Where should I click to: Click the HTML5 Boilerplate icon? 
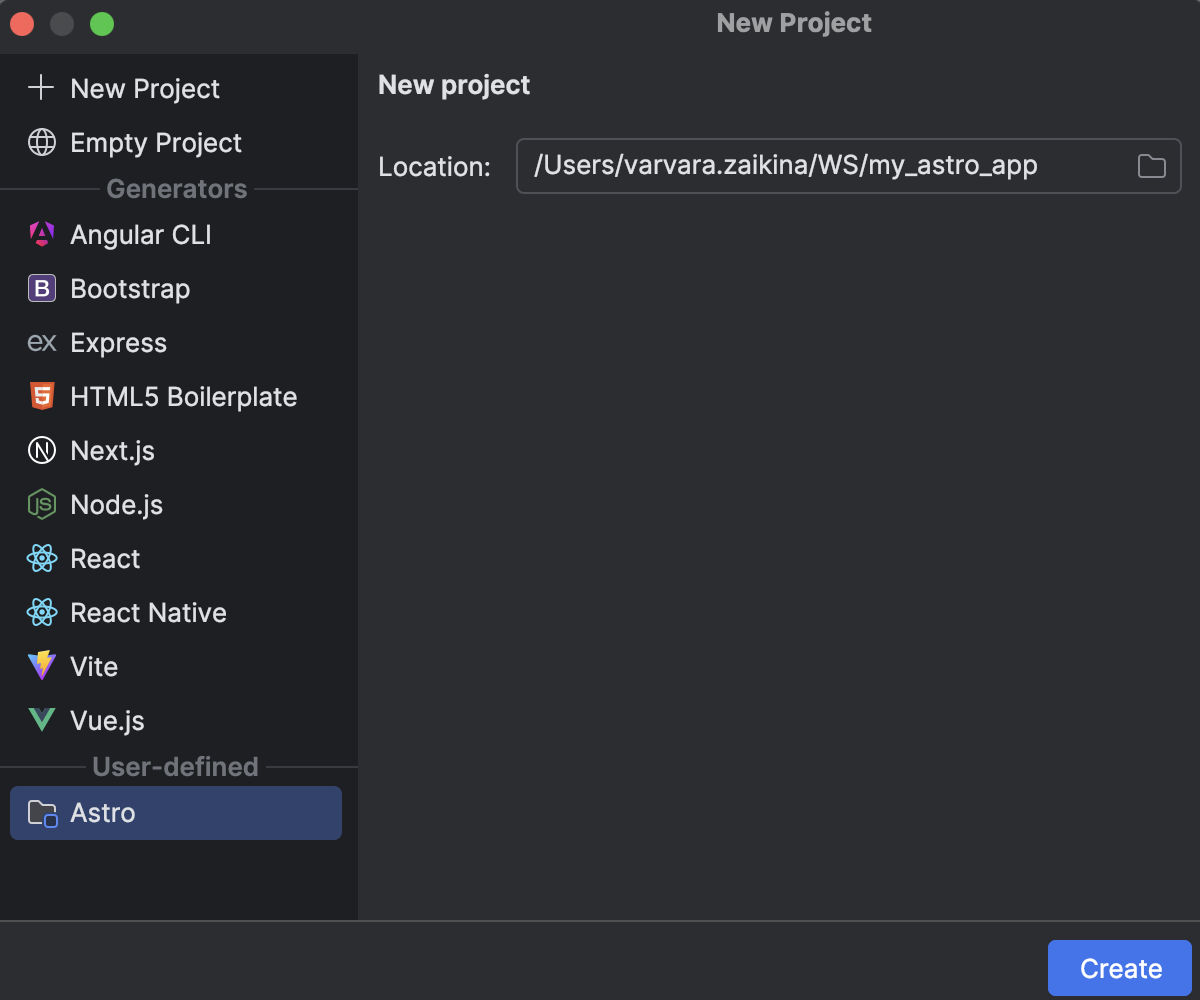(x=41, y=396)
